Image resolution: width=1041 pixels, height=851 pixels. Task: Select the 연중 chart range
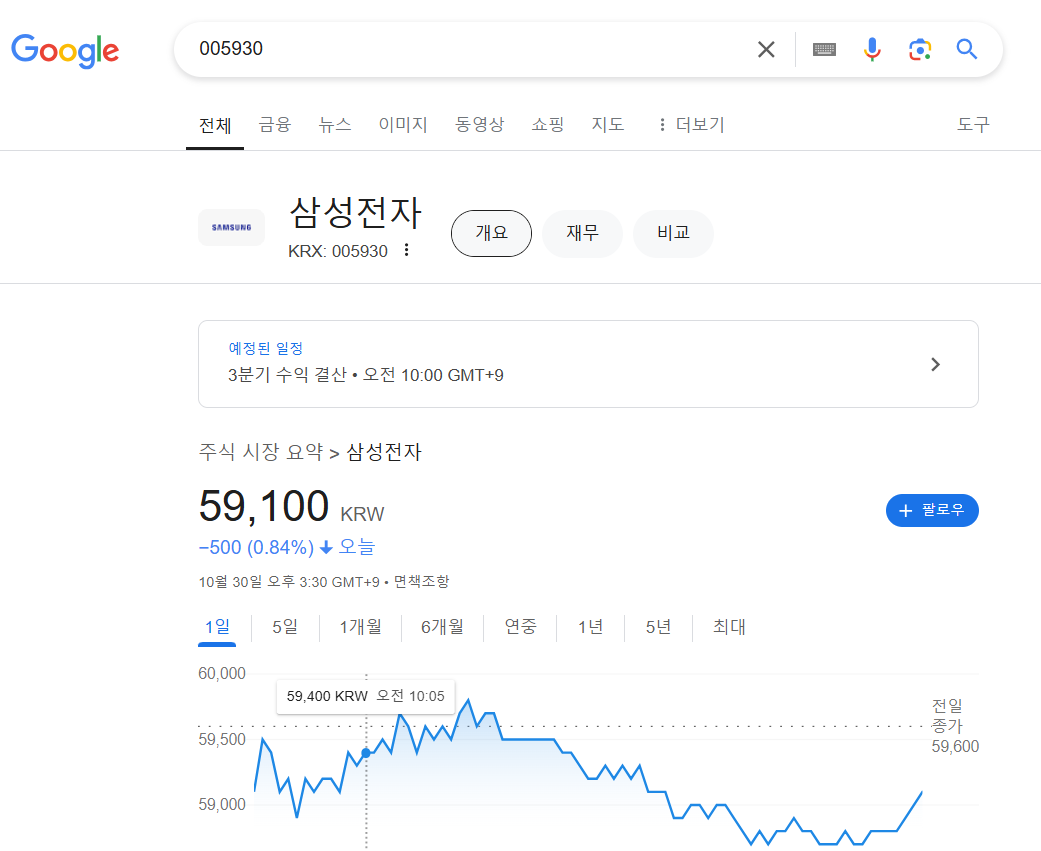click(520, 627)
